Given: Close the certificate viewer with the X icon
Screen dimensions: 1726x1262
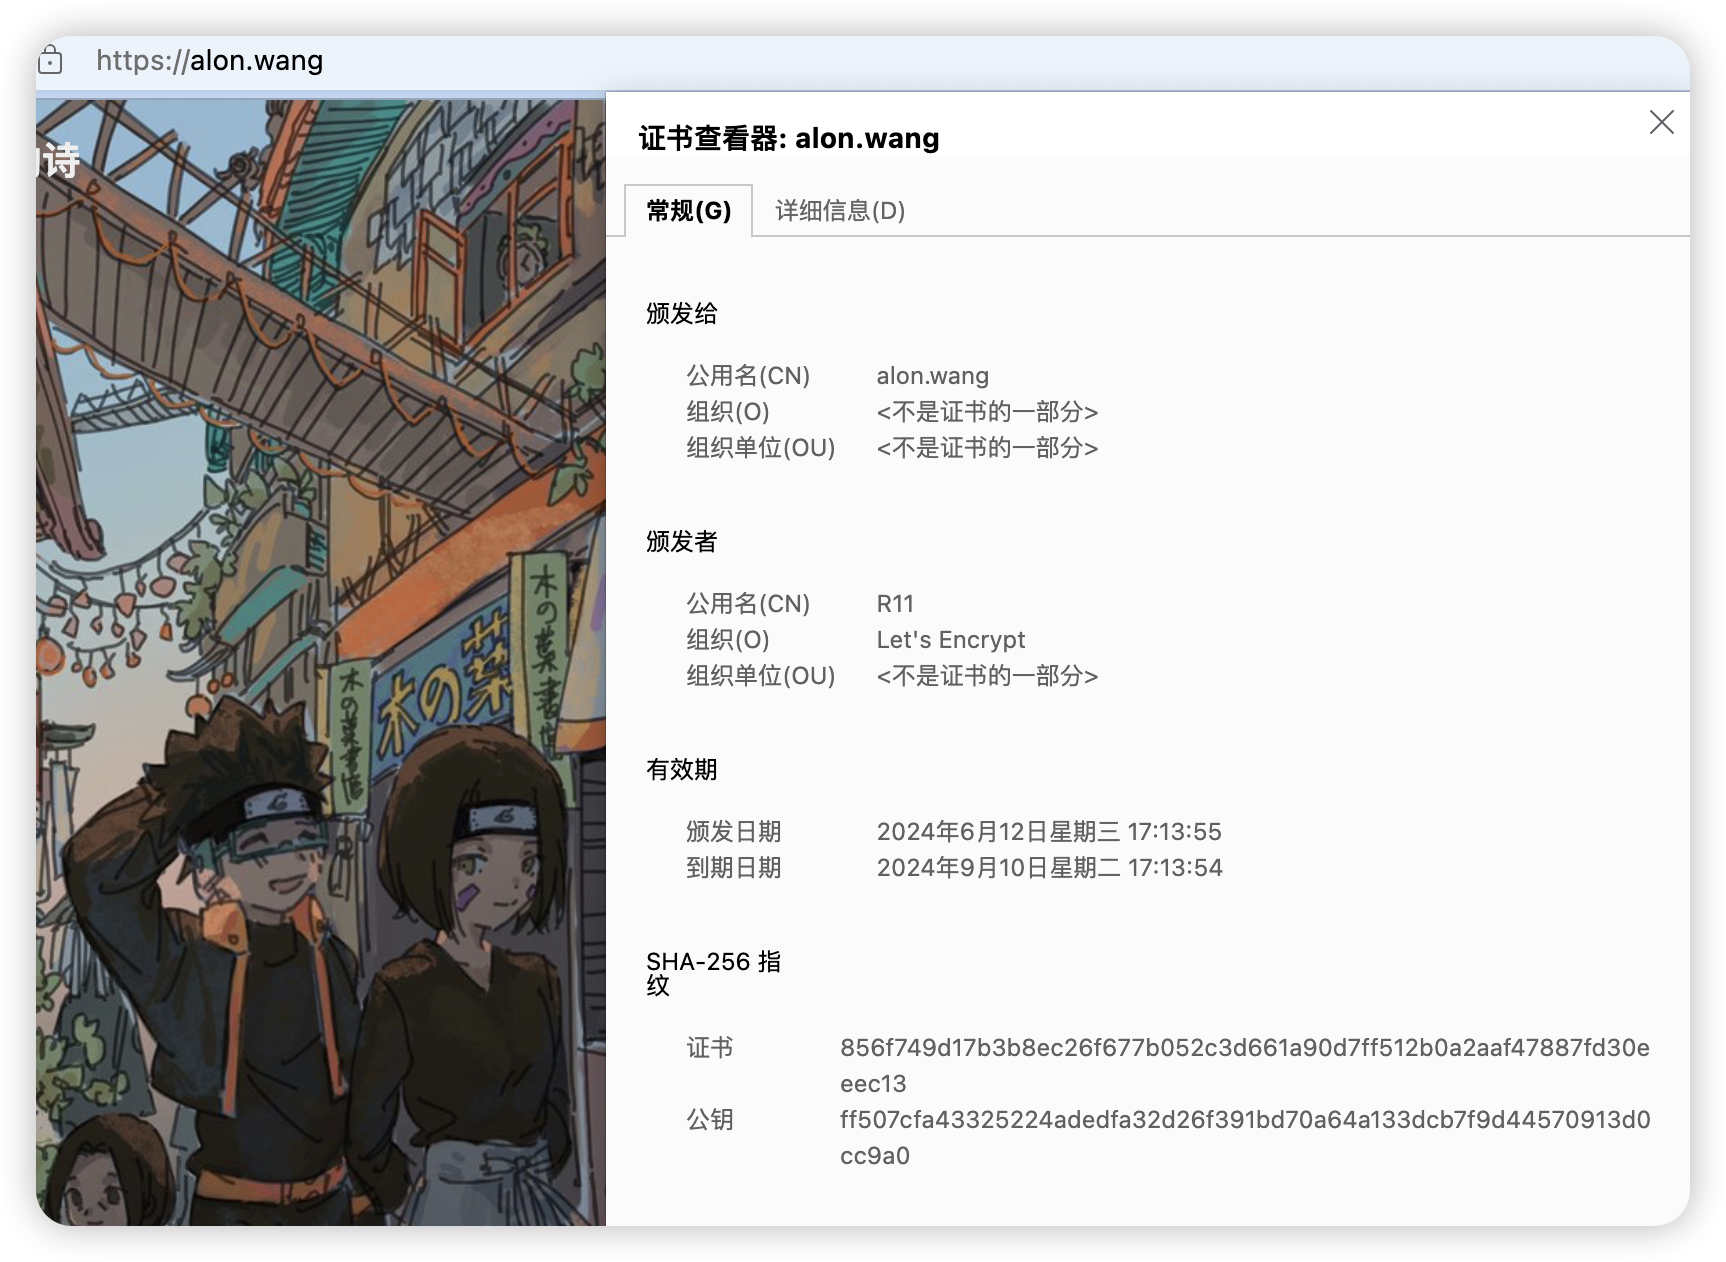Looking at the screenshot, I should click(1661, 122).
